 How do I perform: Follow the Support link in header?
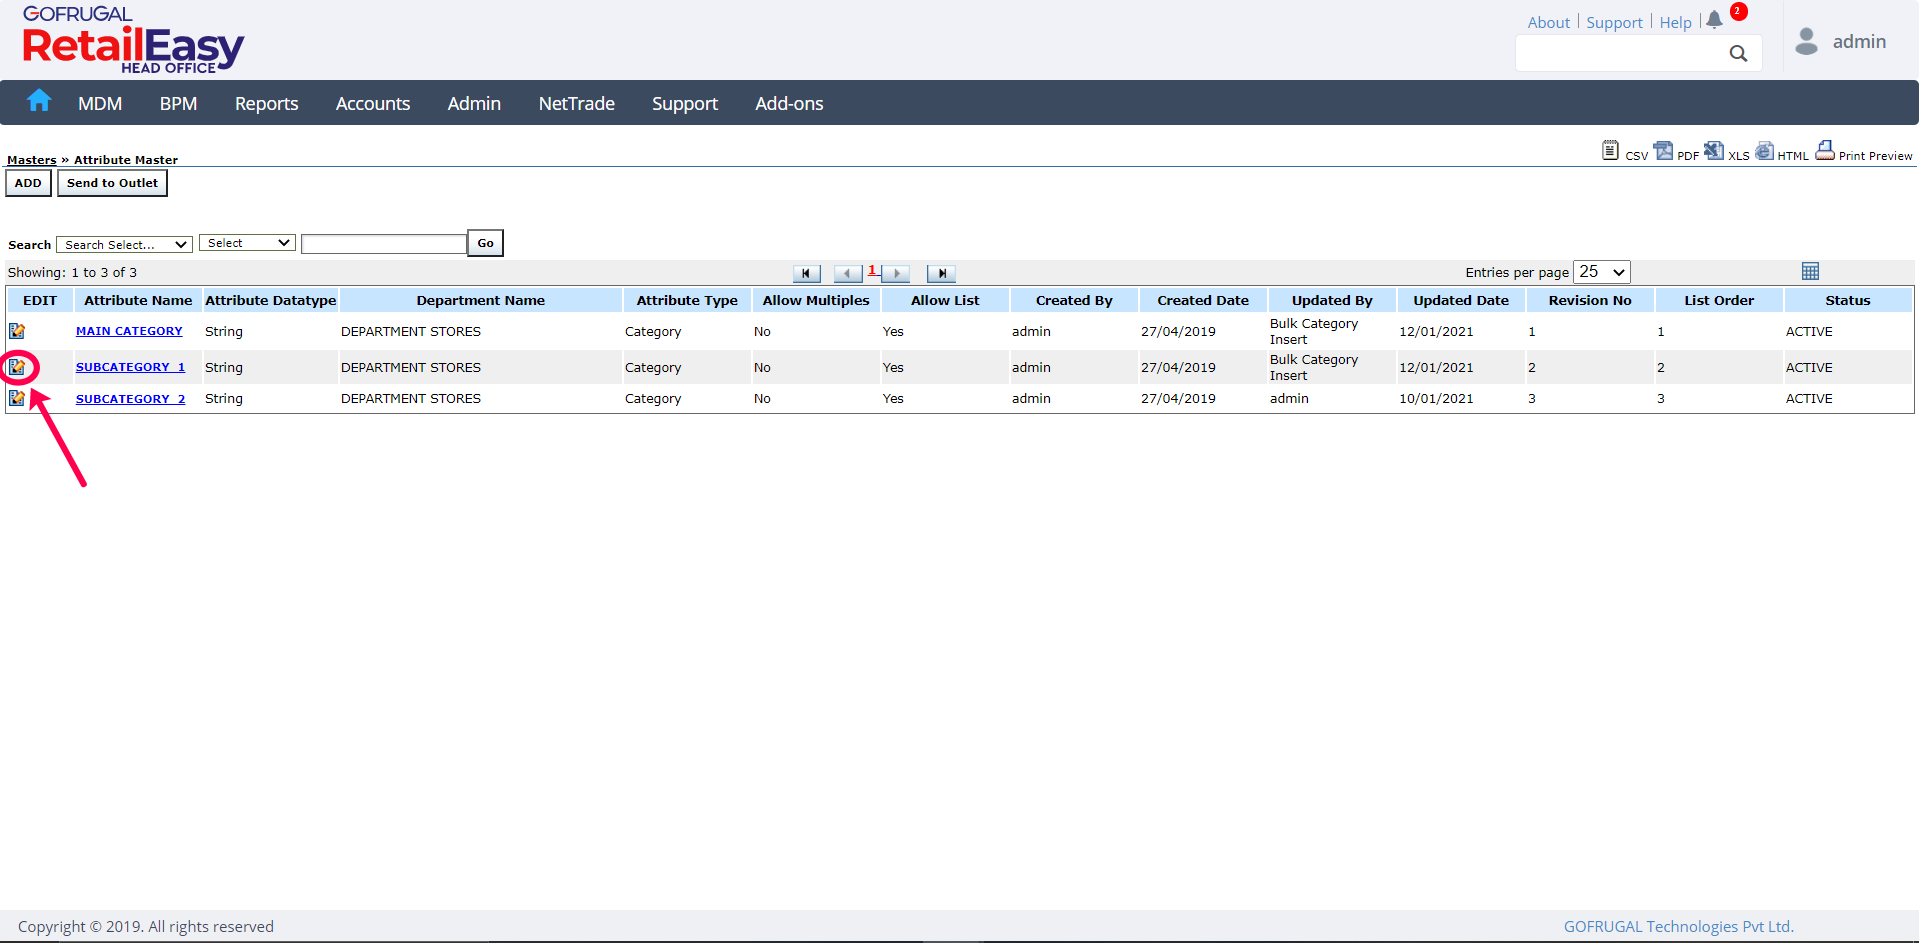coord(1614,23)
